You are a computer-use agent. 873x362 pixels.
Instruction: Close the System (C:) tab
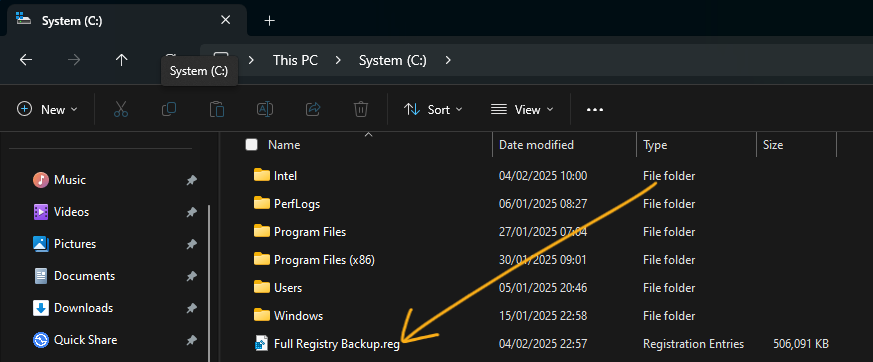coord(225,20)
